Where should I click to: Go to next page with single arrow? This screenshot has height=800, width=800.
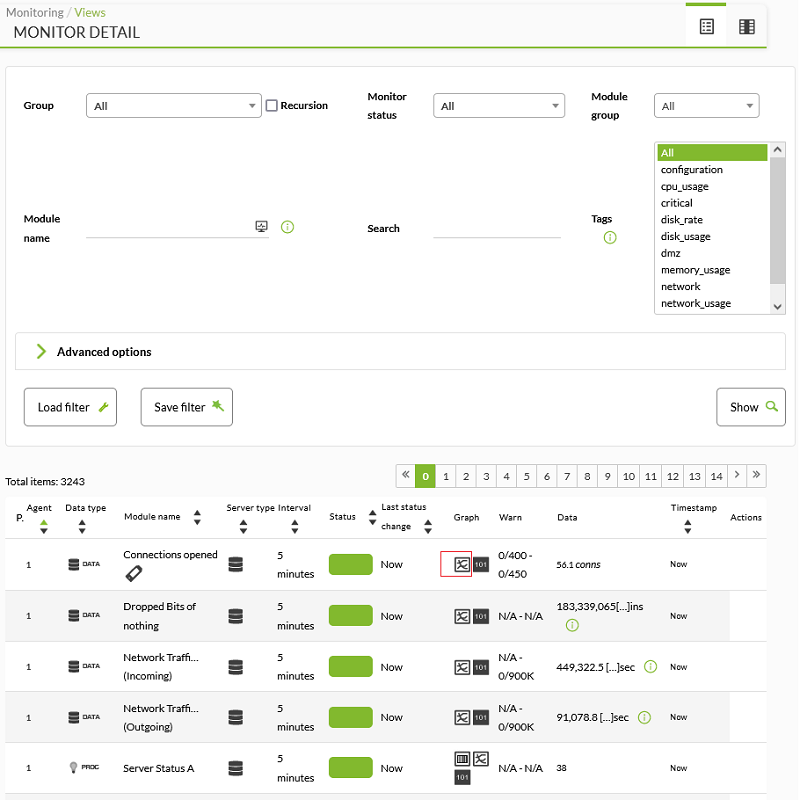tap(737, 475)
